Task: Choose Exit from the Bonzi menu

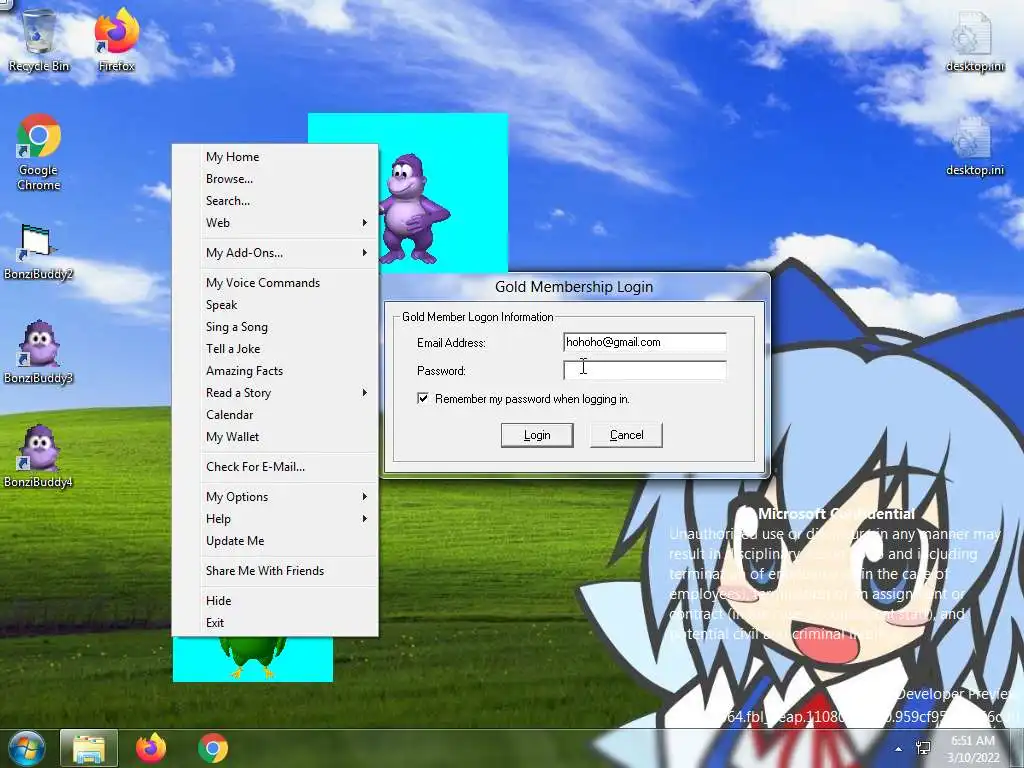Action: [x=287, y=623]
